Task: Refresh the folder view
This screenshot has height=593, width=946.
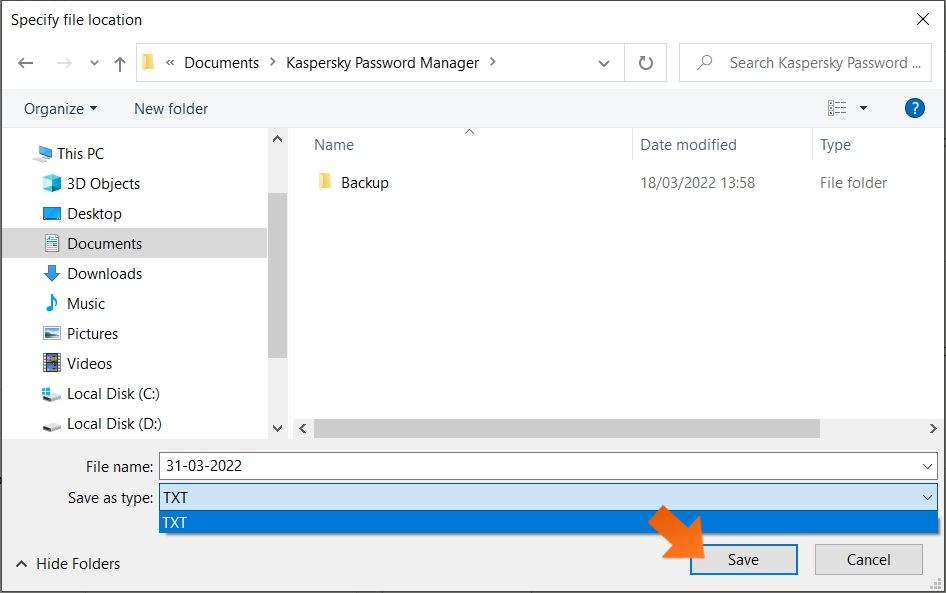Action: click(x=646, y=63)
